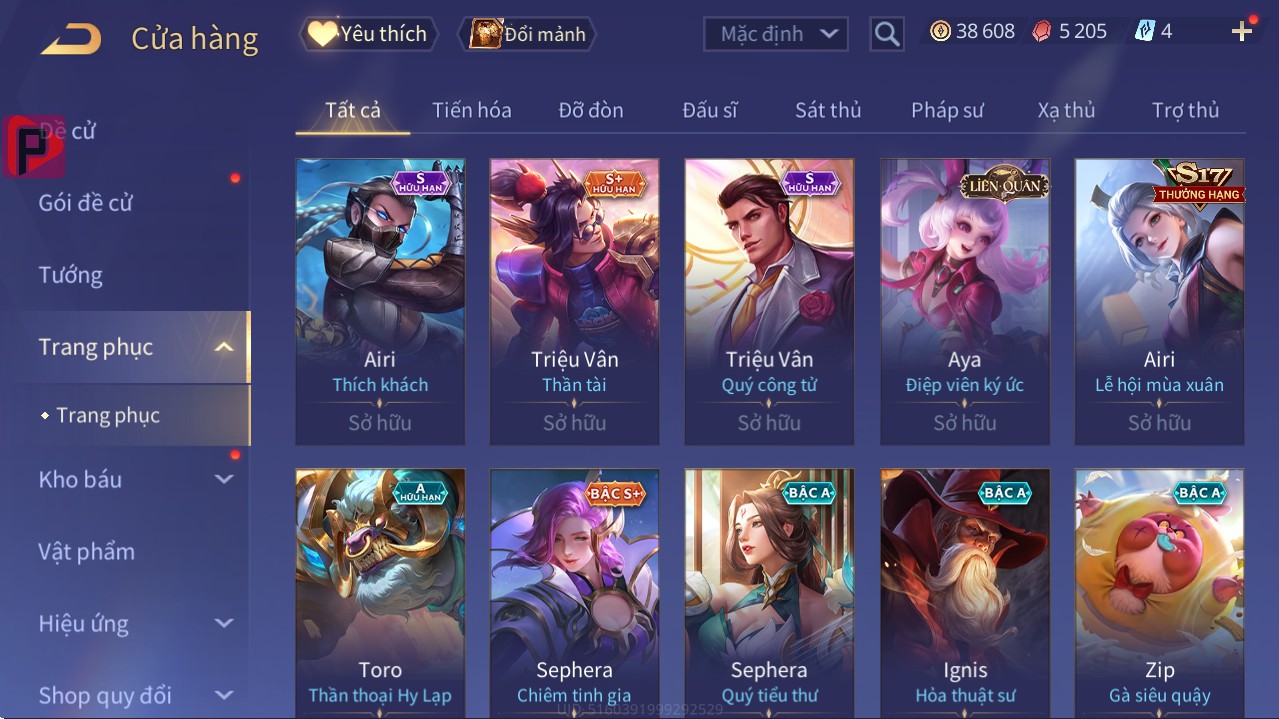
Task: Tap the plus icon to add currency
Action: coord(1242,32)
